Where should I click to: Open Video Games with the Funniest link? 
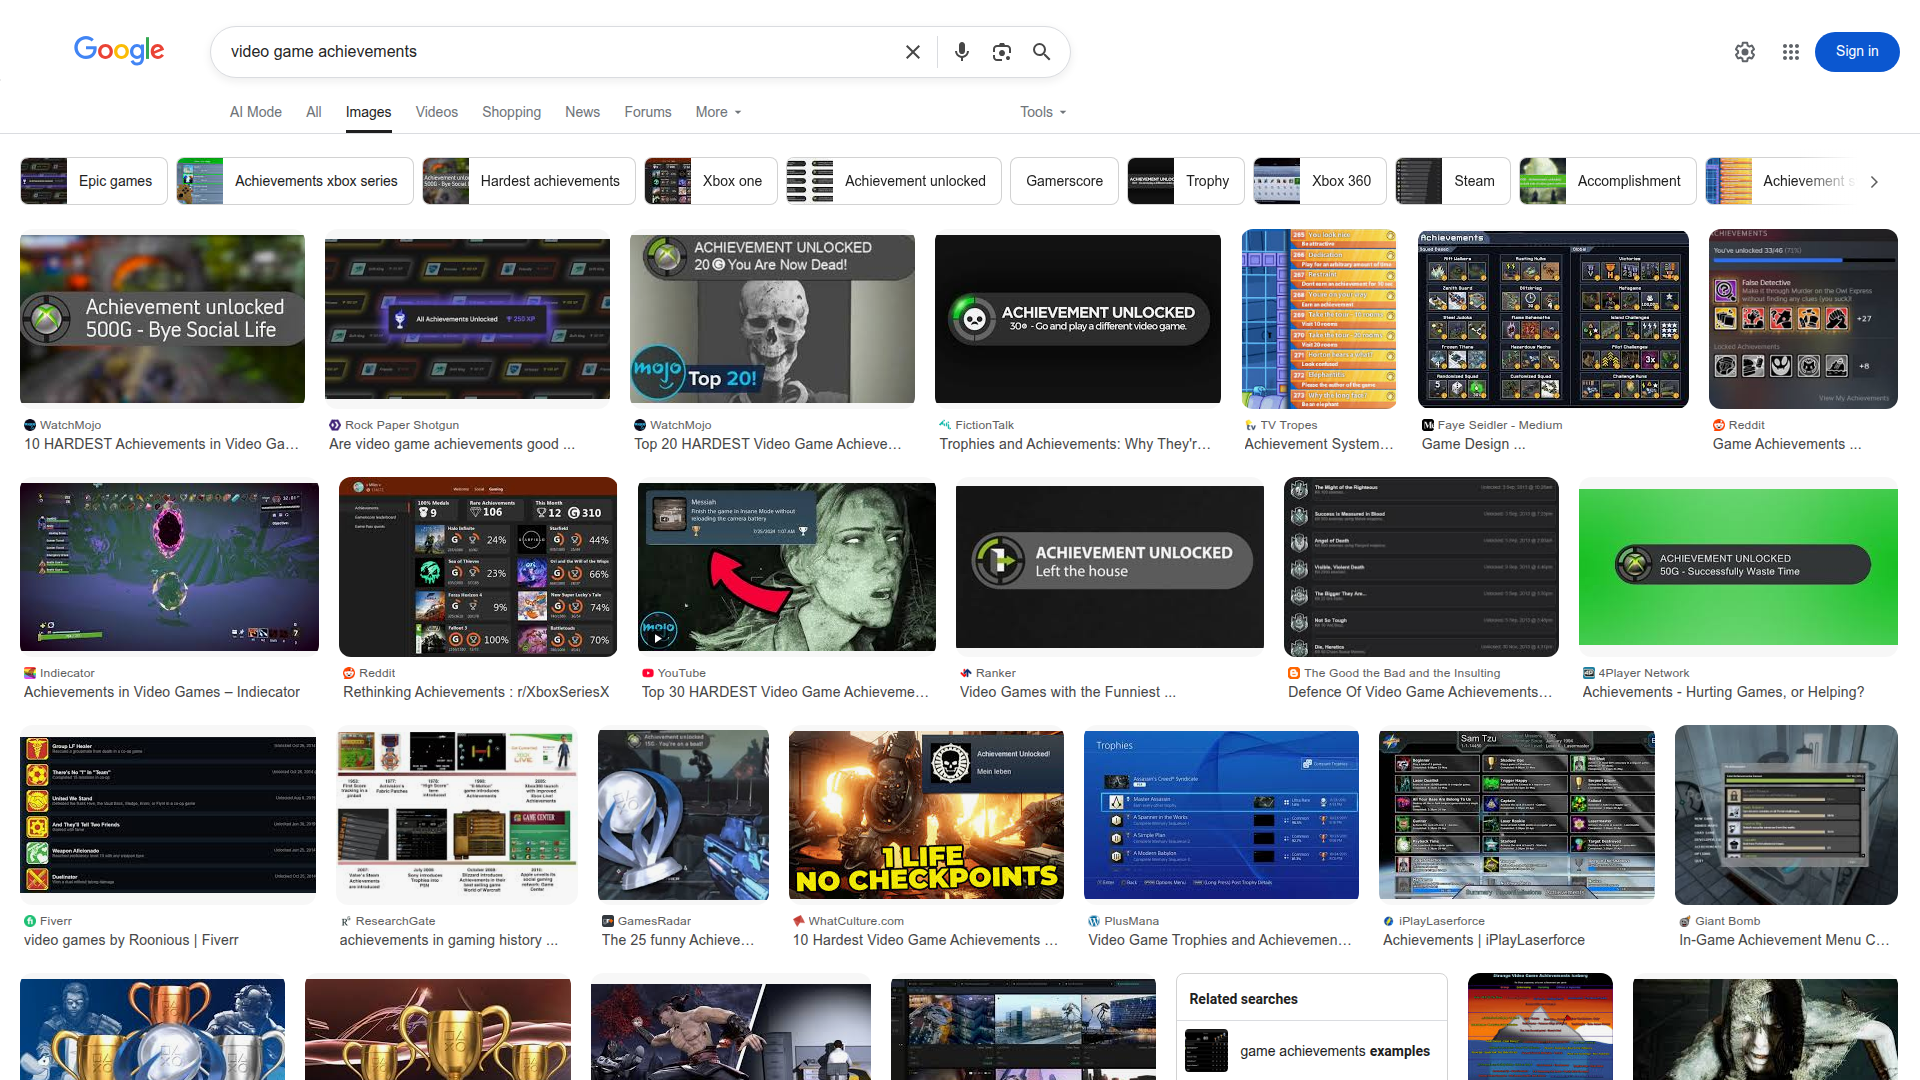(1068, 692)
